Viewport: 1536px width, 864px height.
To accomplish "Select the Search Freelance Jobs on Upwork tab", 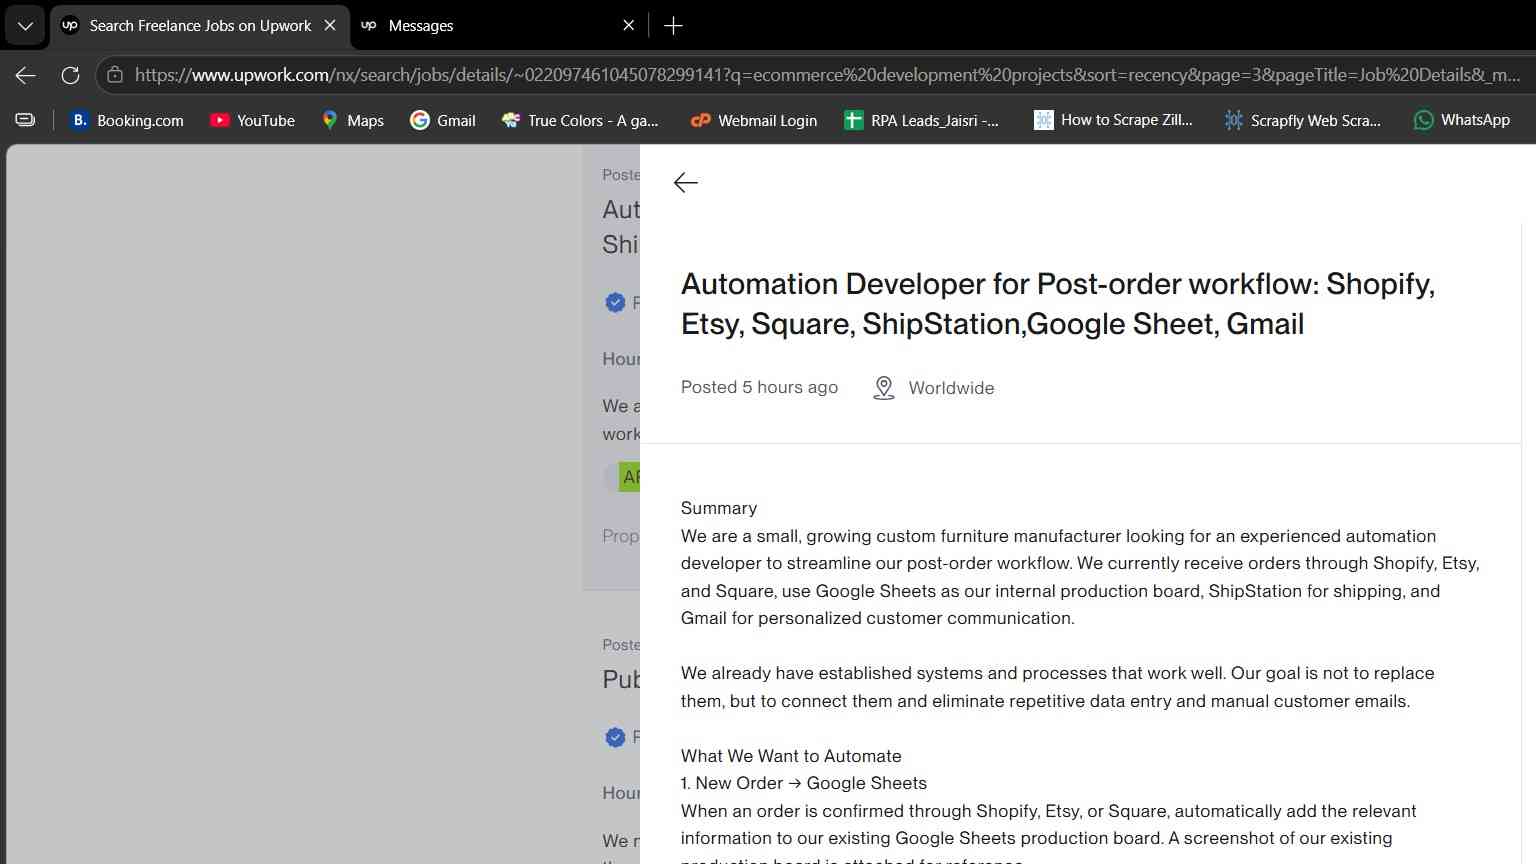I will [200, 26].
